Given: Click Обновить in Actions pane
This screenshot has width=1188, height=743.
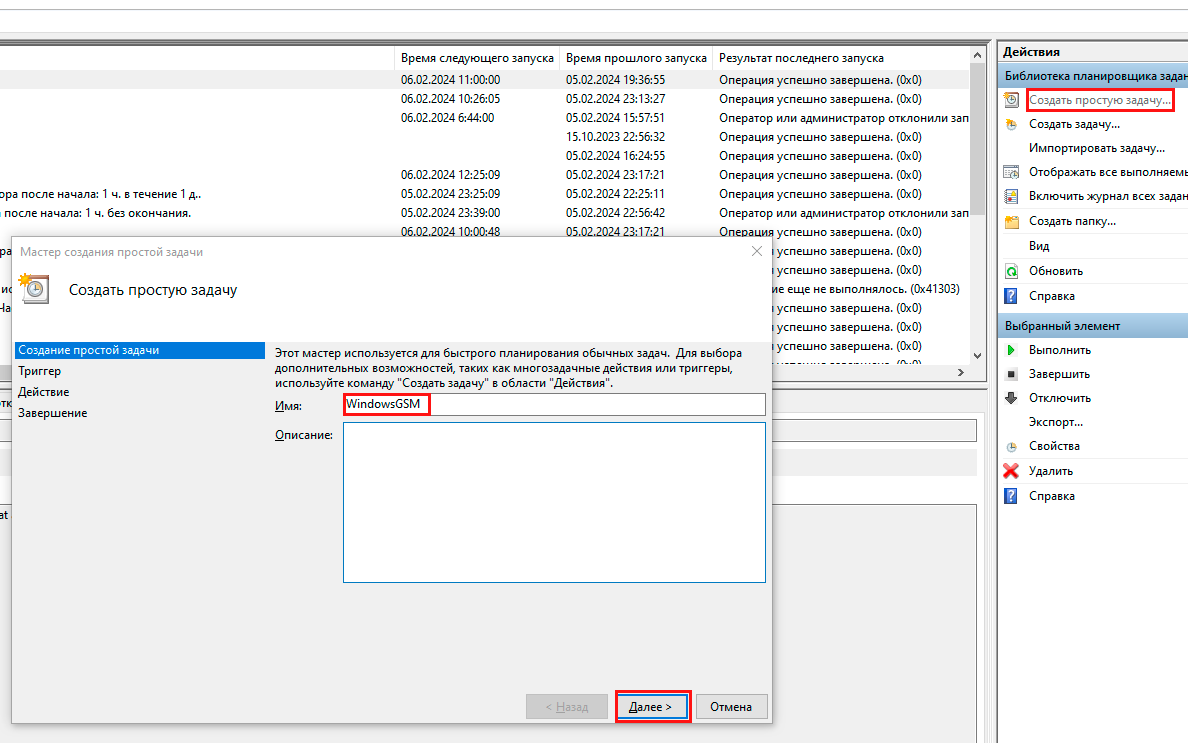Looking at the screenshot, I should coord(1055,271).
